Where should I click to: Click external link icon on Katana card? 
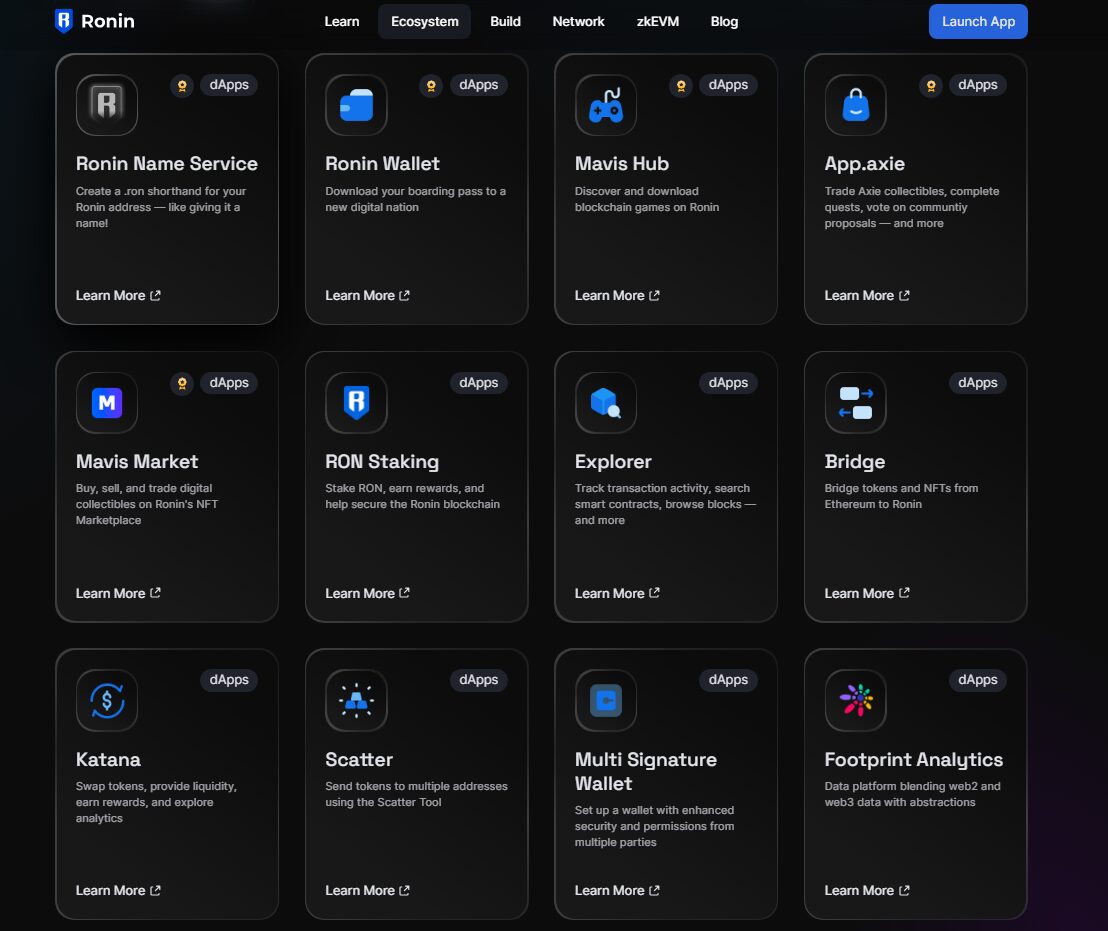(x=155, y=890)
